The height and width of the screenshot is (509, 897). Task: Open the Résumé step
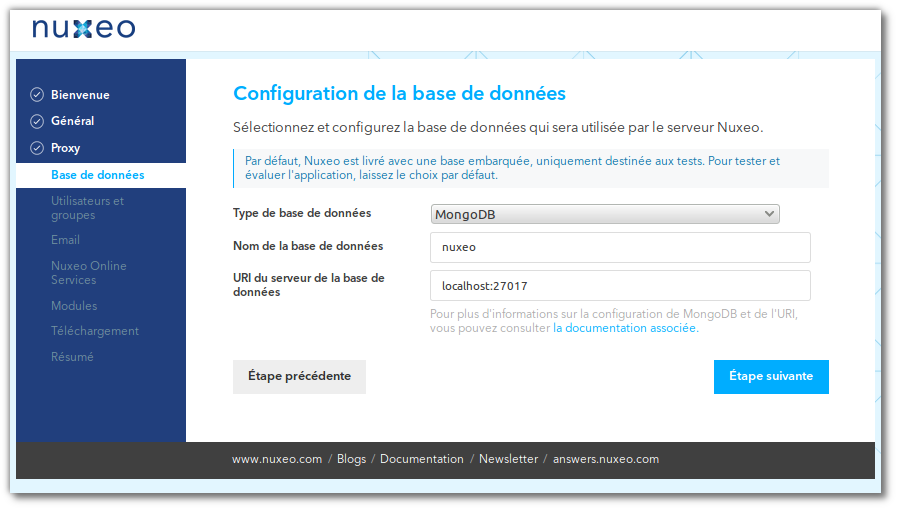coord(72,357)
